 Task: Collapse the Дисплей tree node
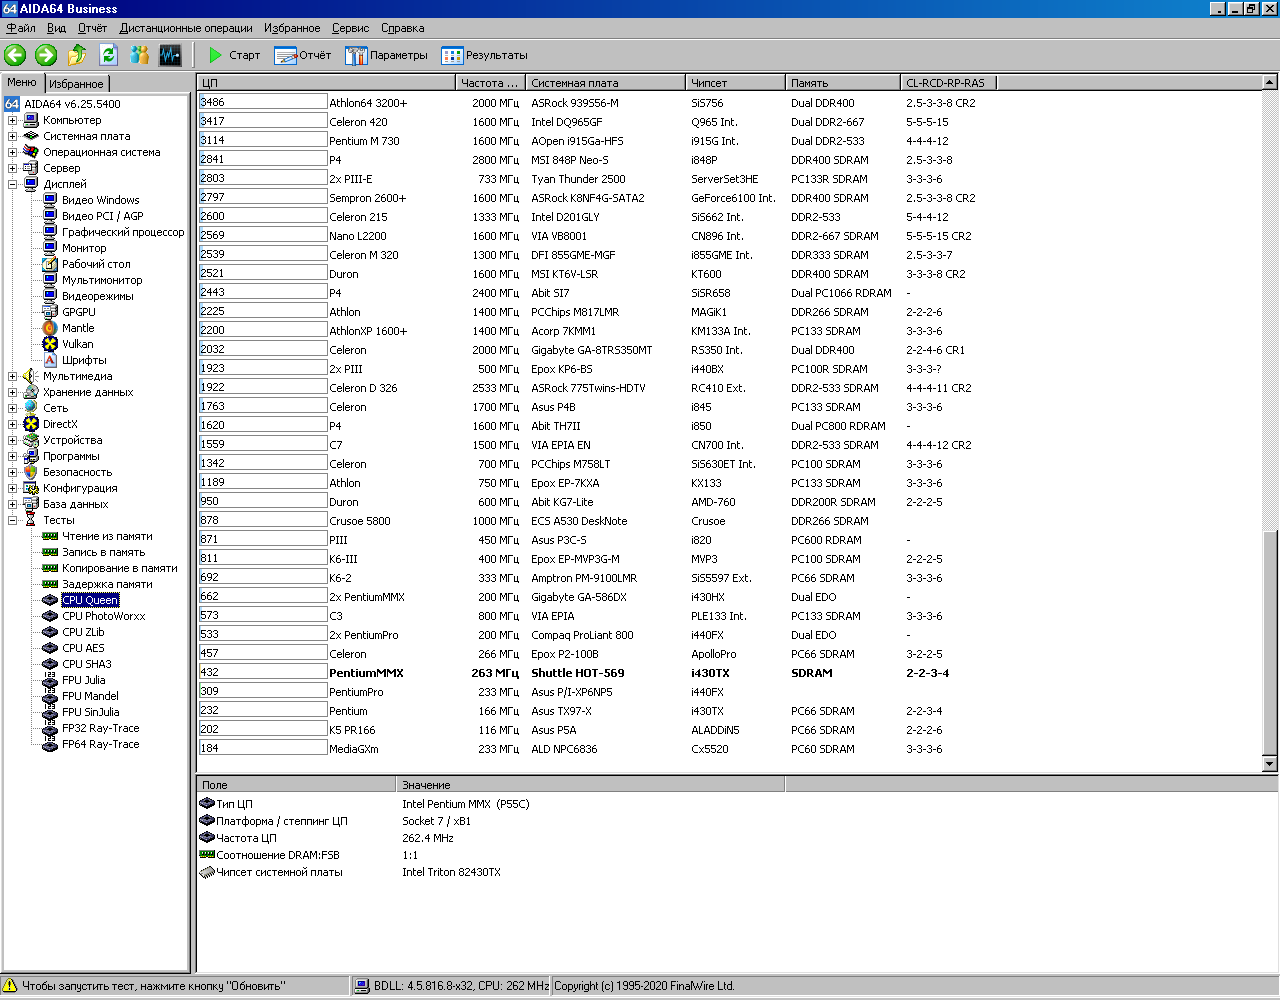click(x=13, y=184)
